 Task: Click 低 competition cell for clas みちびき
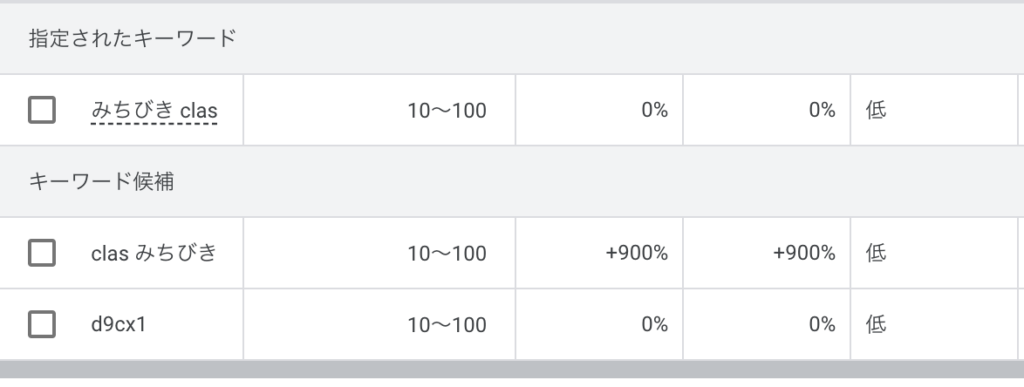876,253
